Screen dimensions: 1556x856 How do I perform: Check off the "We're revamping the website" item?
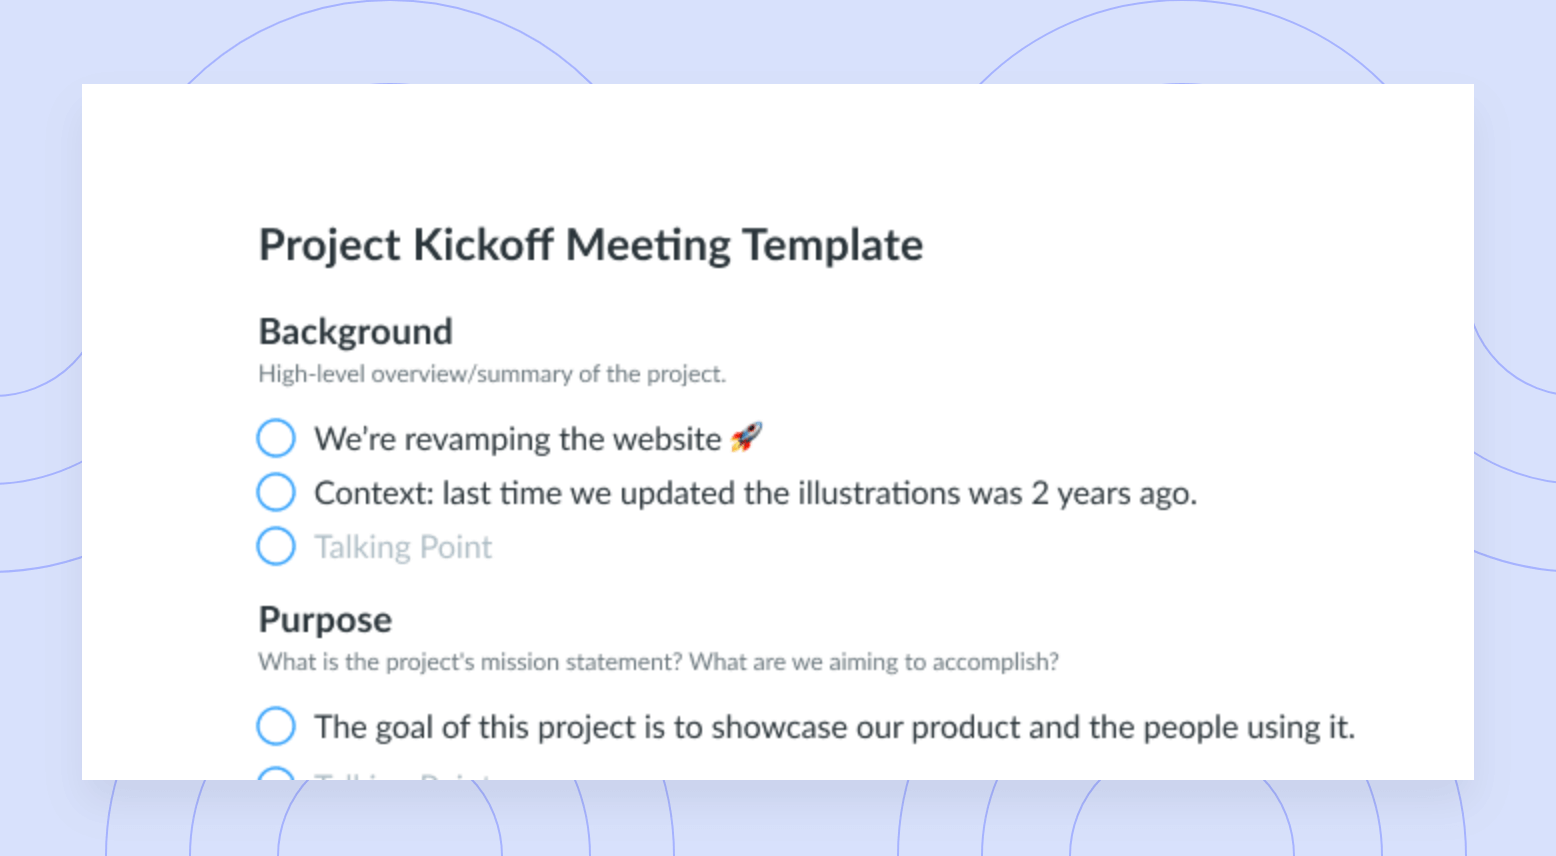276,438
